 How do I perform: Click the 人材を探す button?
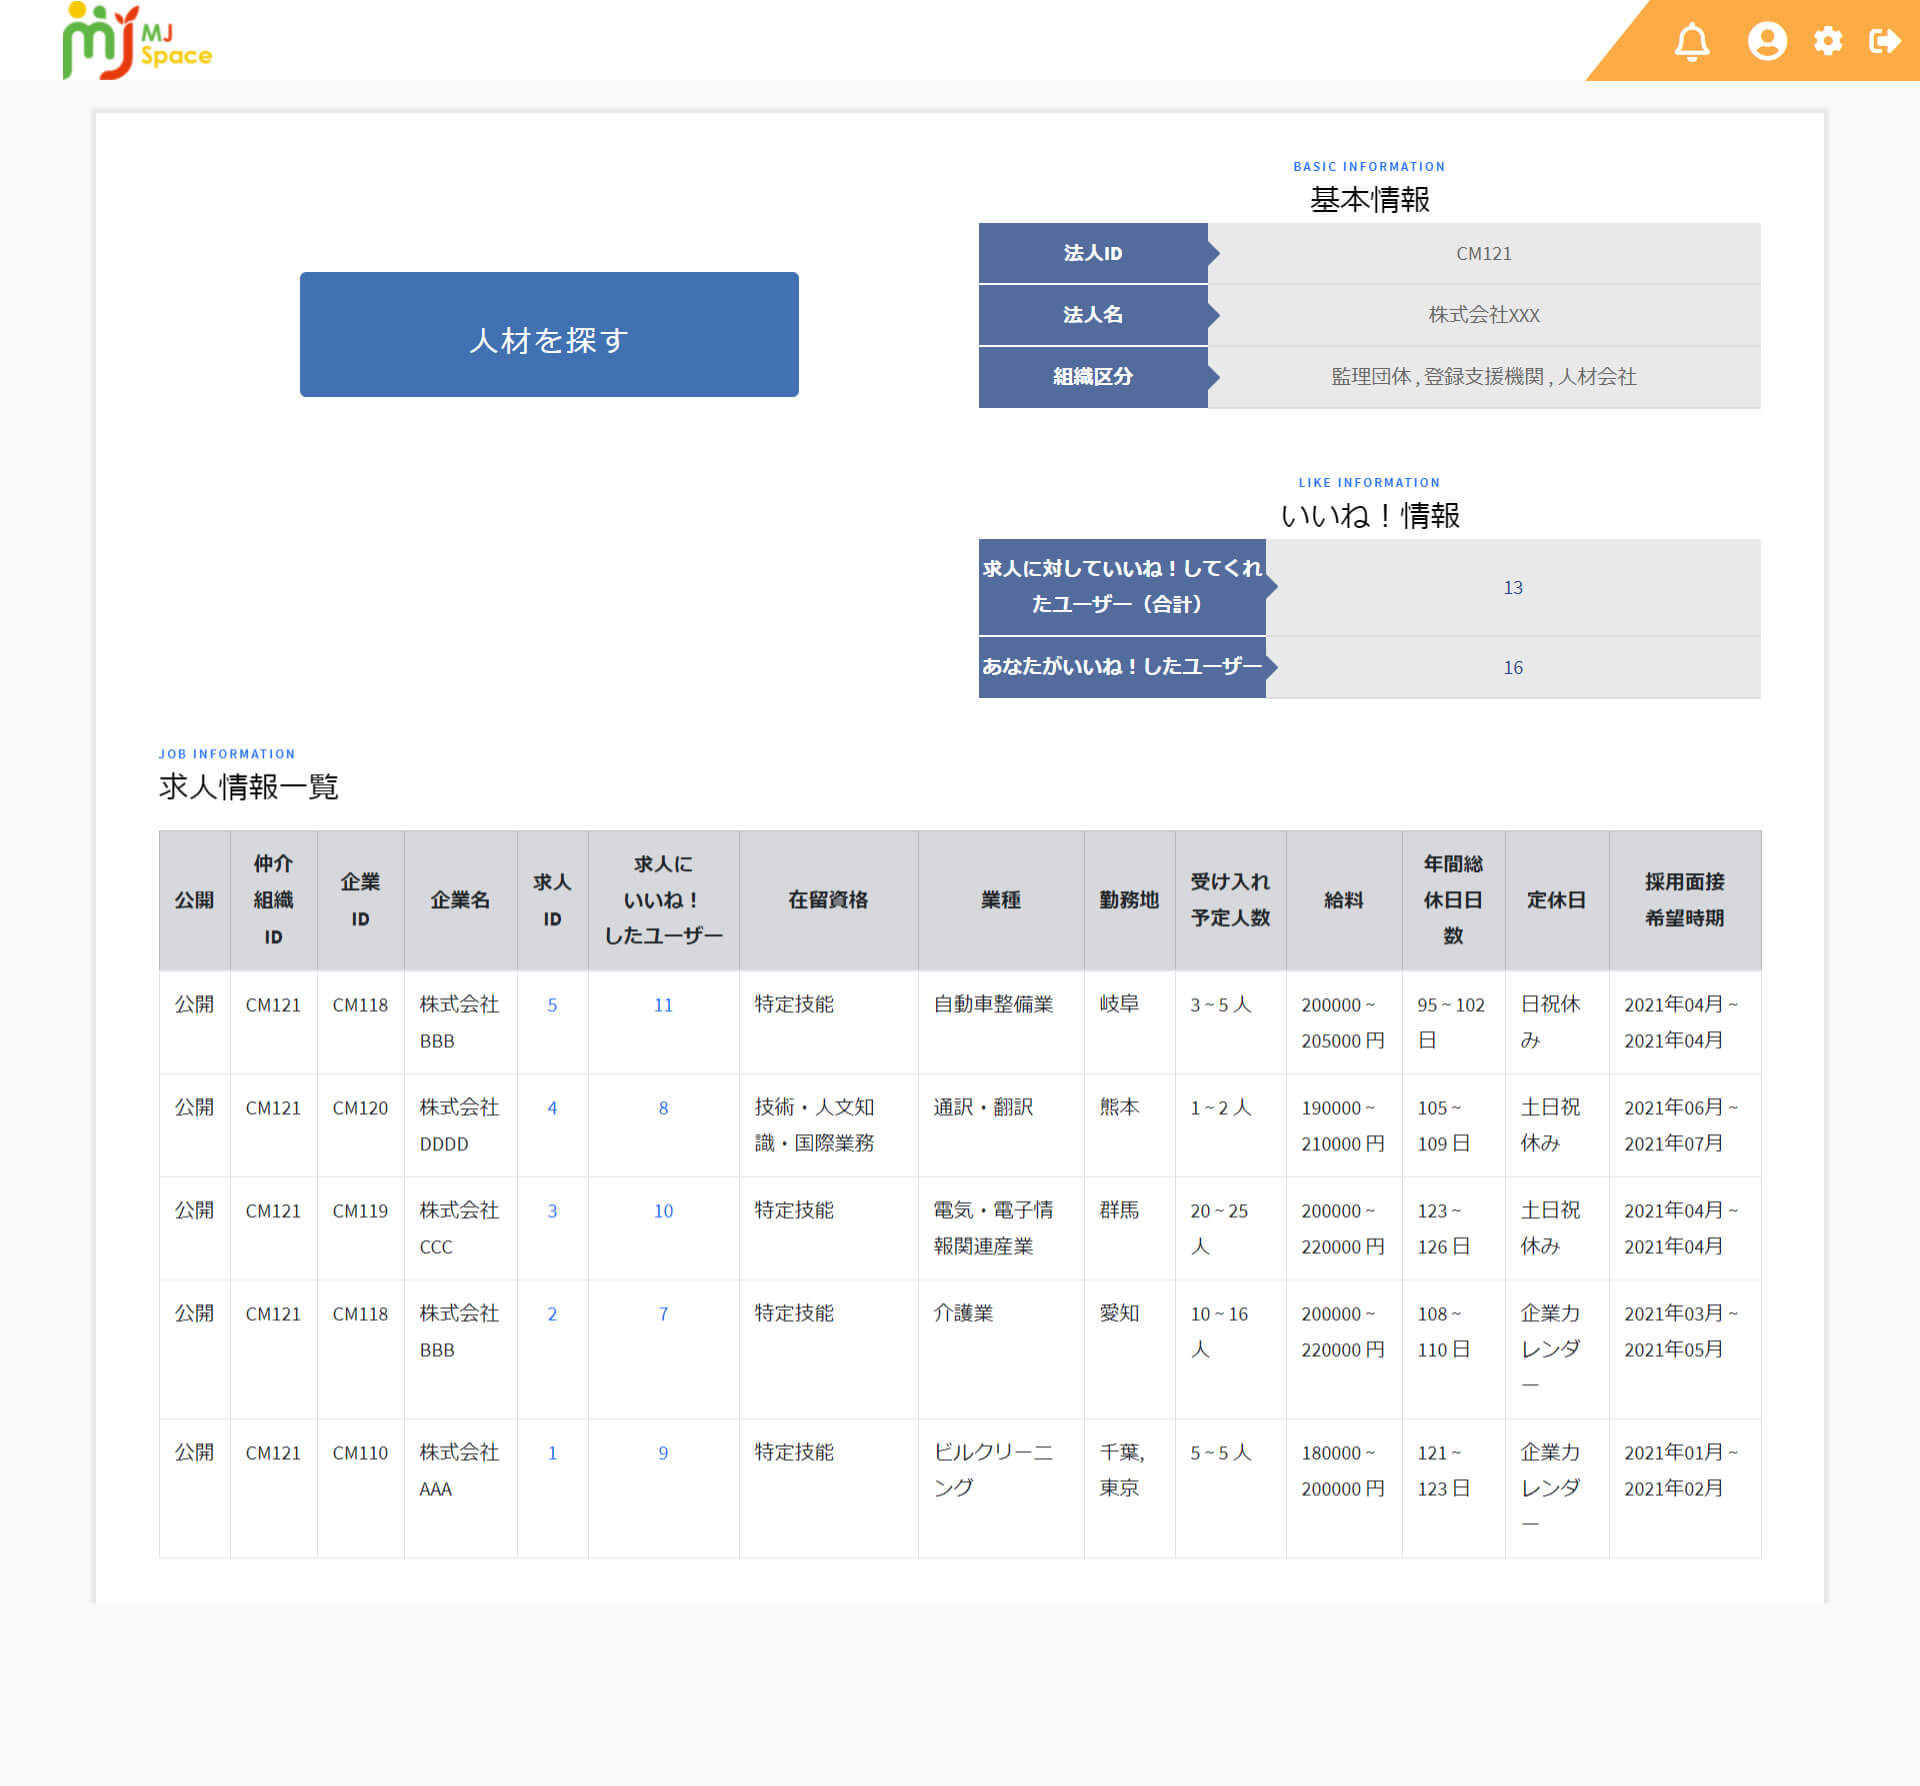549,334
